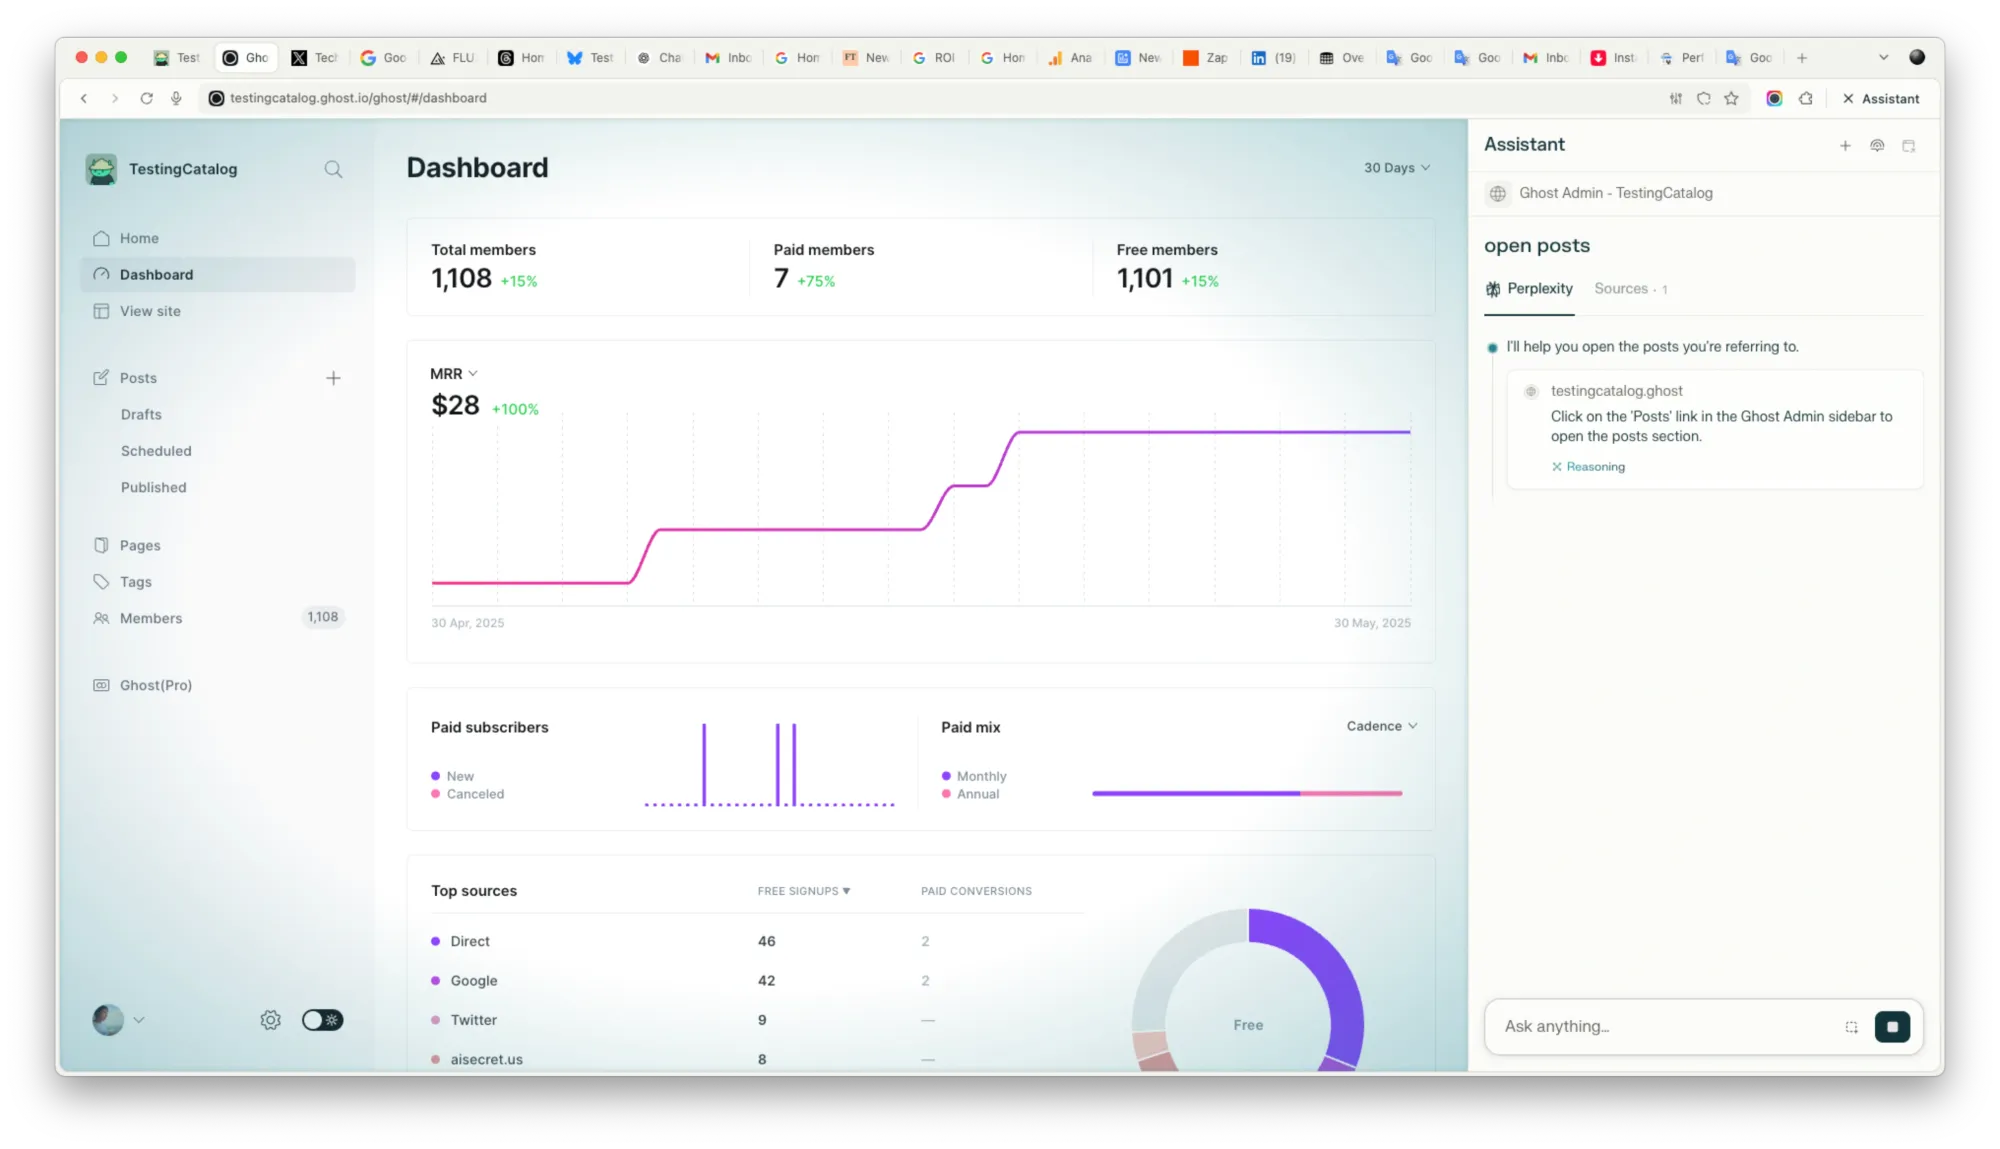Bookmark page using the star icon

[1732, 98]
